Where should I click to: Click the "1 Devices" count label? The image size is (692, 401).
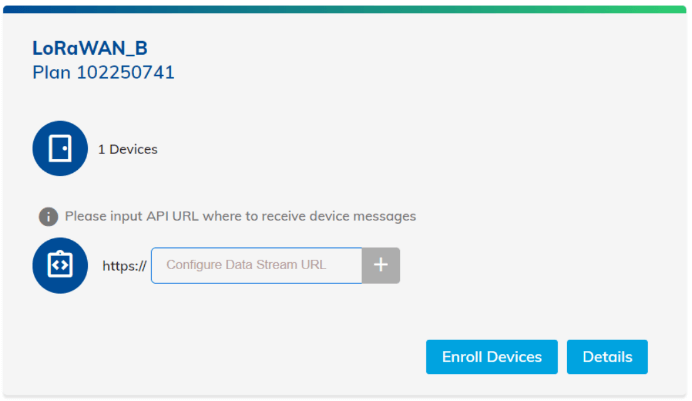click(x=127, y=150)
